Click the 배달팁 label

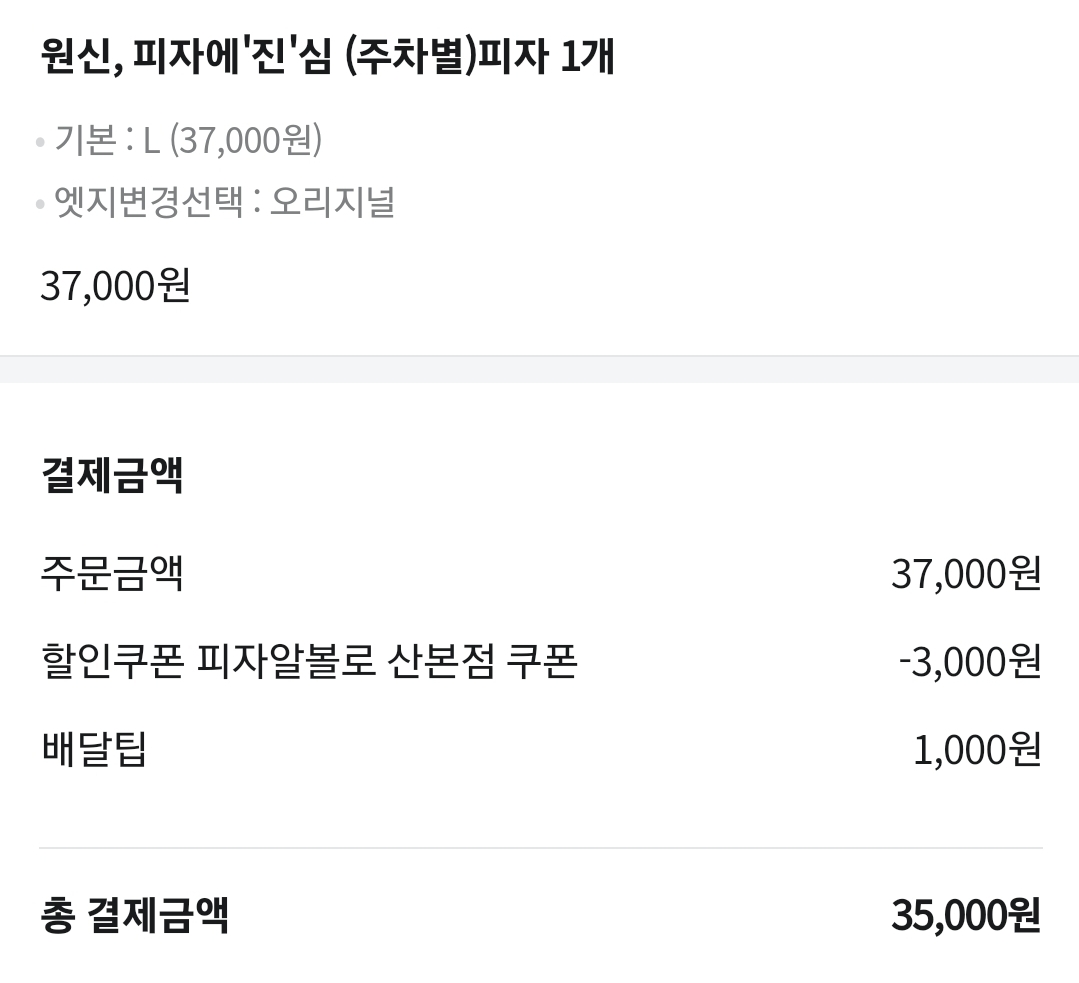pyautogui.click(x=94, y=750)
